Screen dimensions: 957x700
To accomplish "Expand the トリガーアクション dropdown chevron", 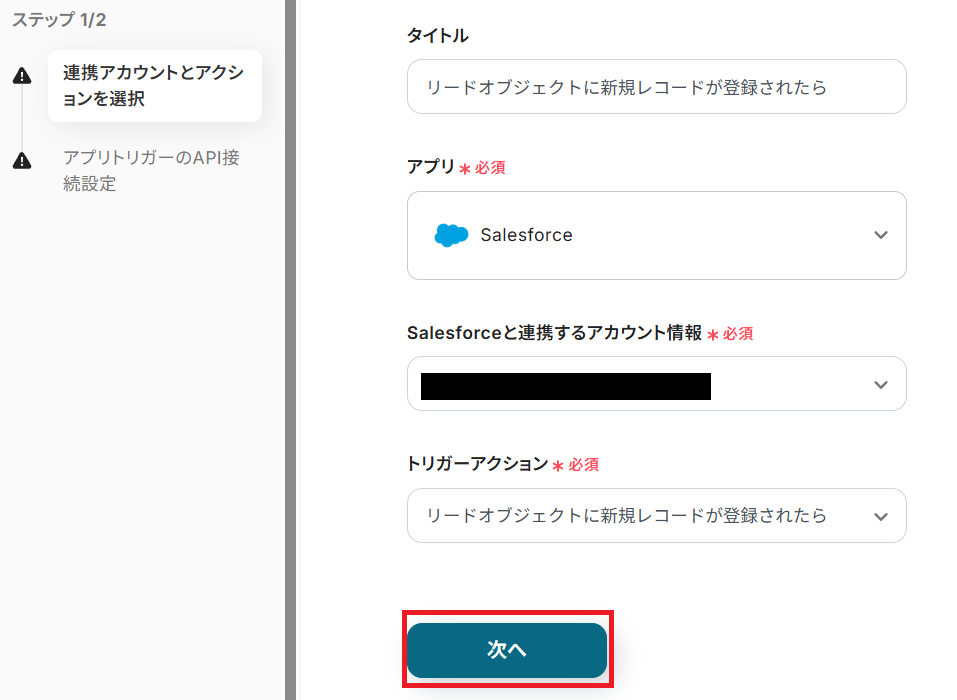I will (x=880, y=517).
